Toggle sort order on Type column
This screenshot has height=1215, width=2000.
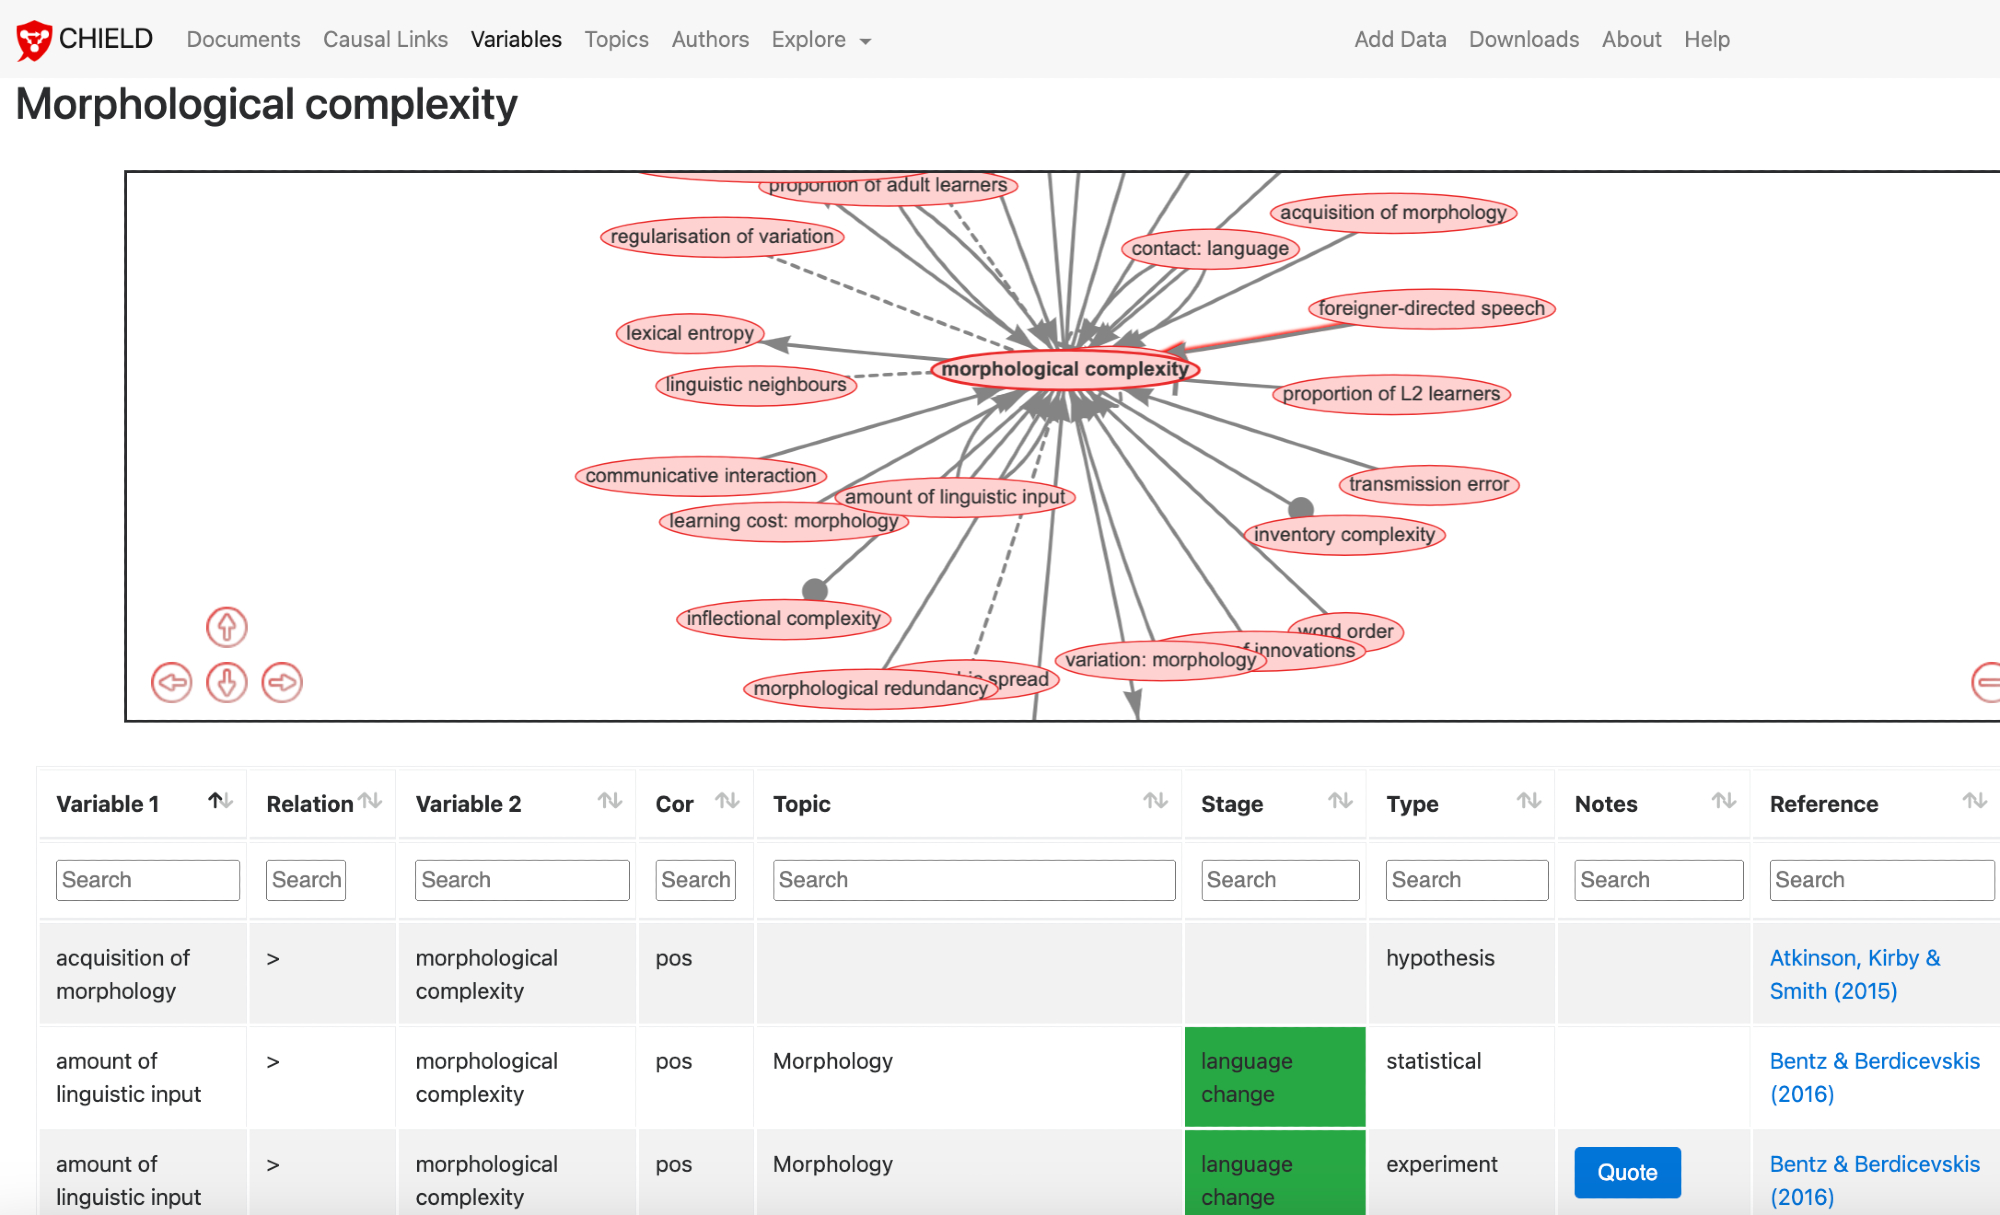point(1528,801)
